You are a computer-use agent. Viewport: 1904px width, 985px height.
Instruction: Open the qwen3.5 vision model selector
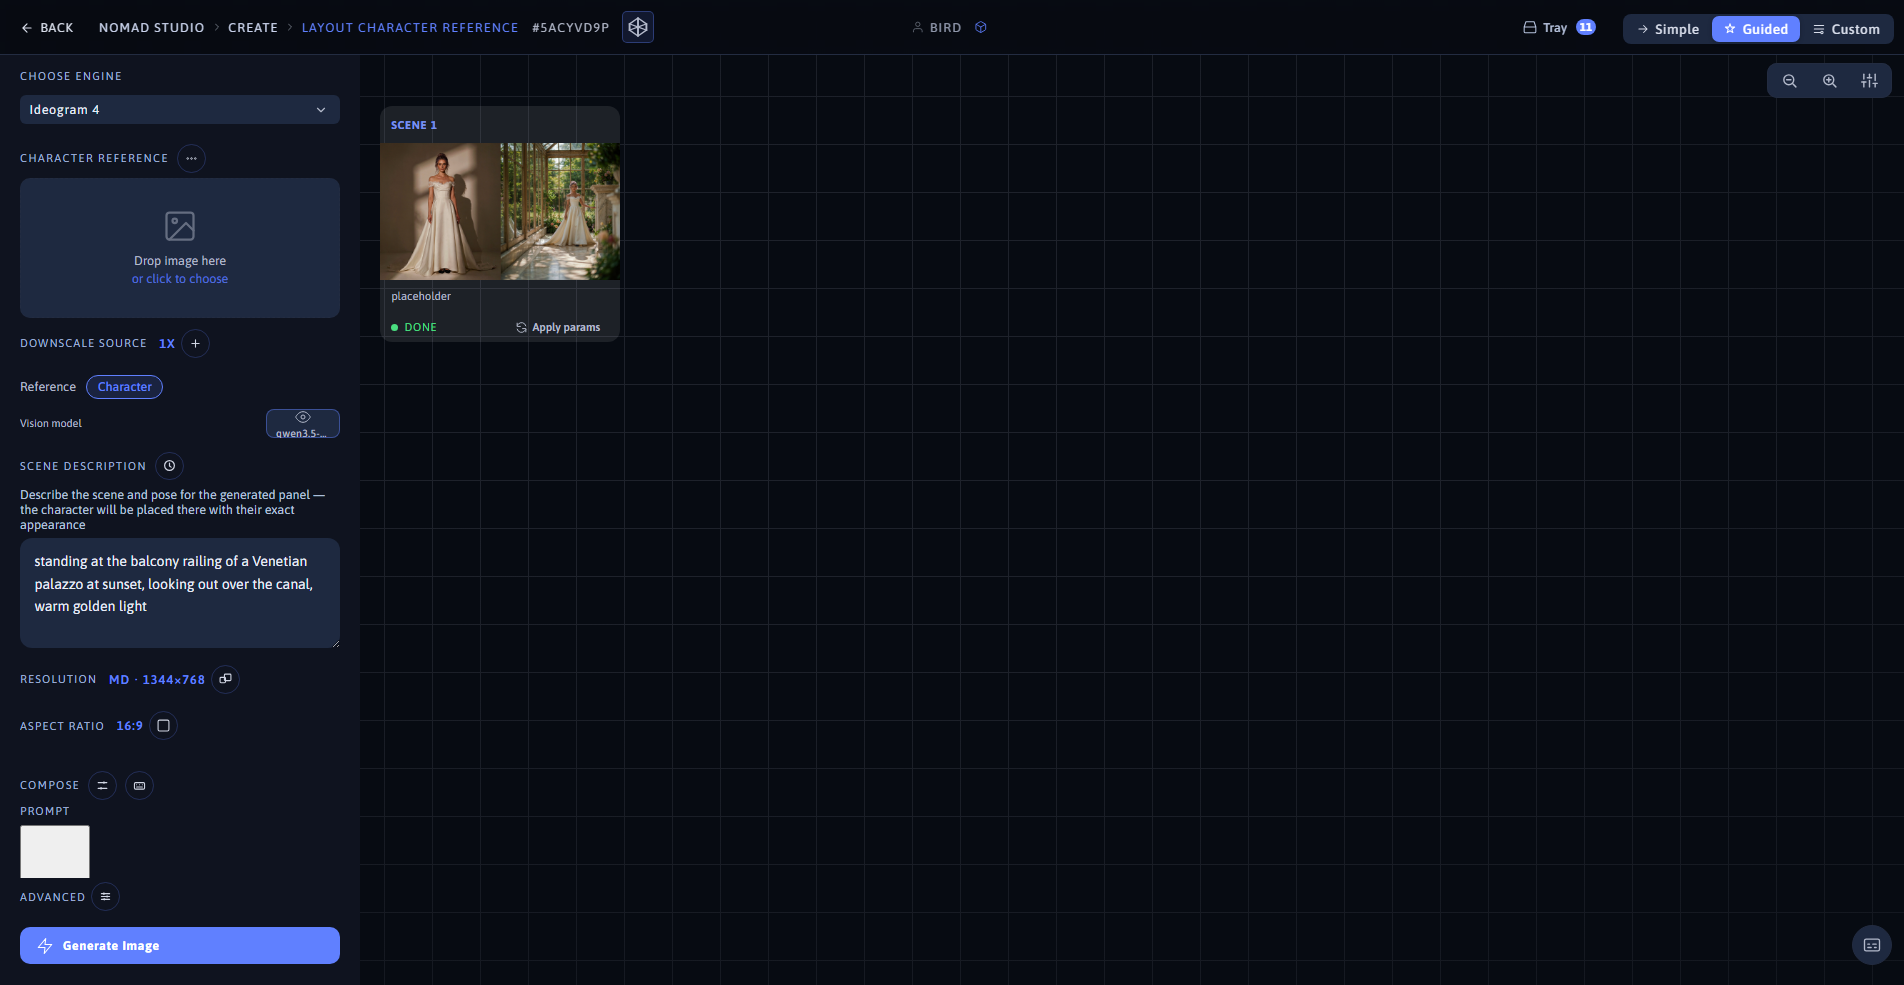302,423
